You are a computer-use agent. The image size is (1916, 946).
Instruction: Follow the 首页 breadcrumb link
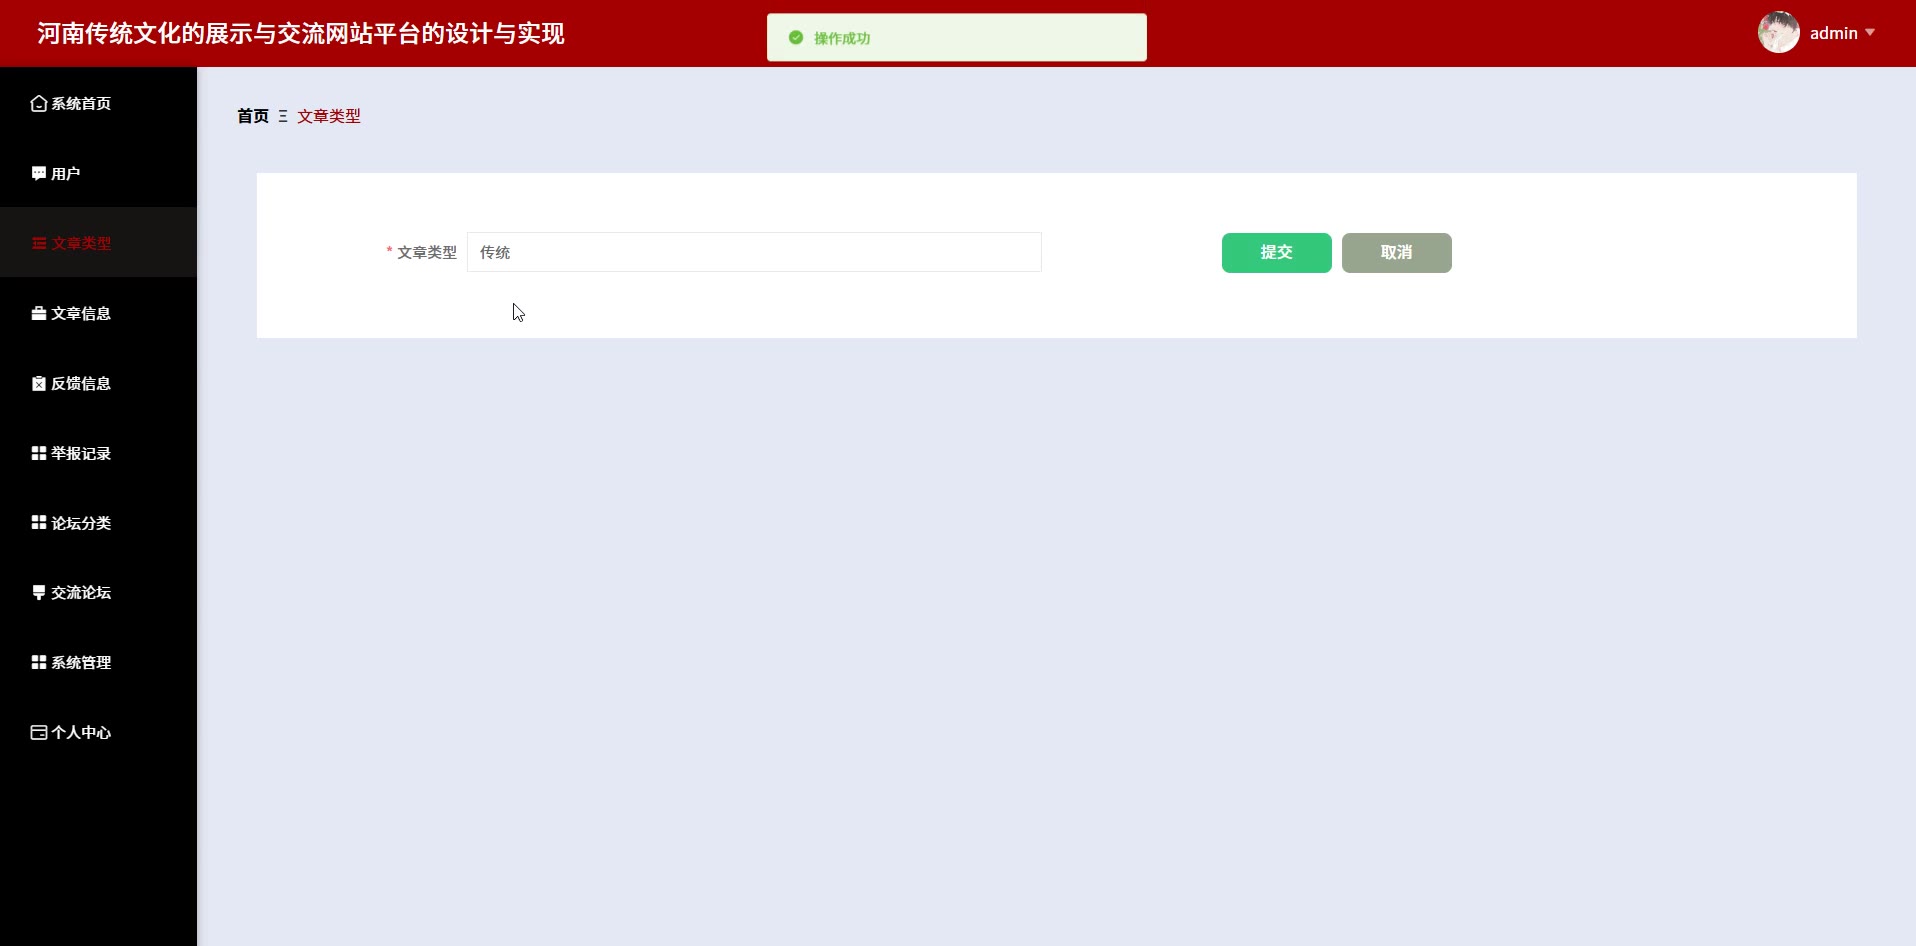click(x=253, y=116)
